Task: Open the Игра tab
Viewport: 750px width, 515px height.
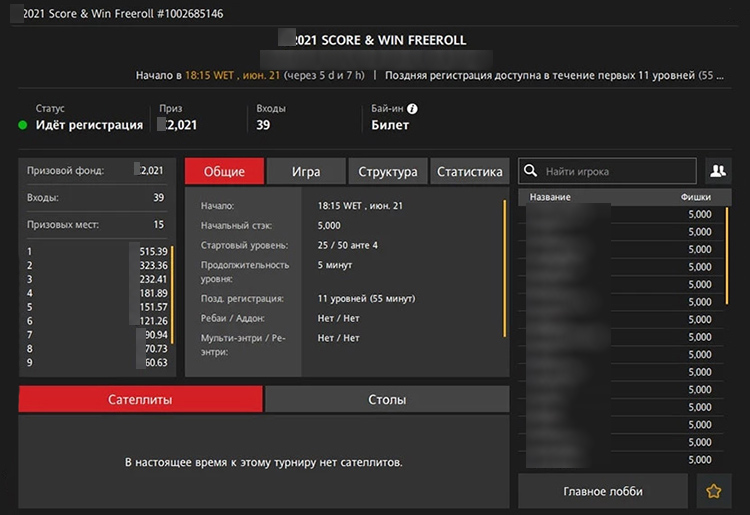Action: [306, 171]
